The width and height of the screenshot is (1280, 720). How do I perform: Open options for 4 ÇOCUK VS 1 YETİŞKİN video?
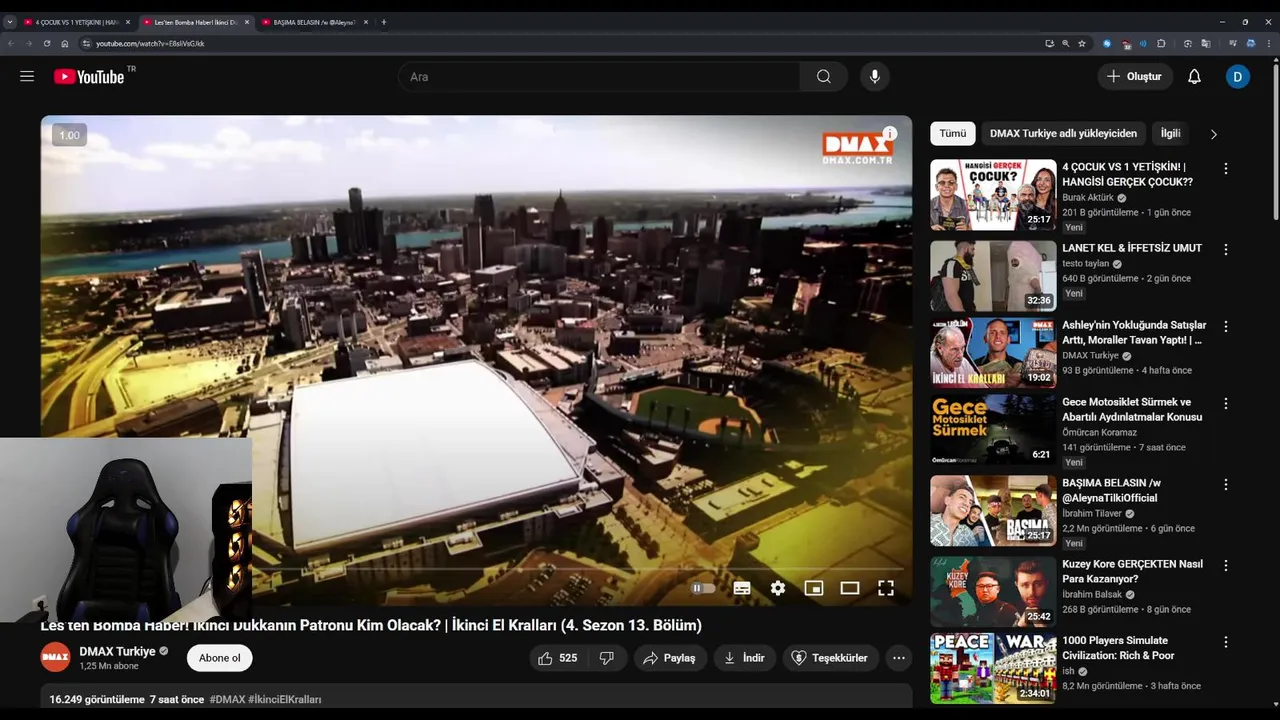point(1226,168)
